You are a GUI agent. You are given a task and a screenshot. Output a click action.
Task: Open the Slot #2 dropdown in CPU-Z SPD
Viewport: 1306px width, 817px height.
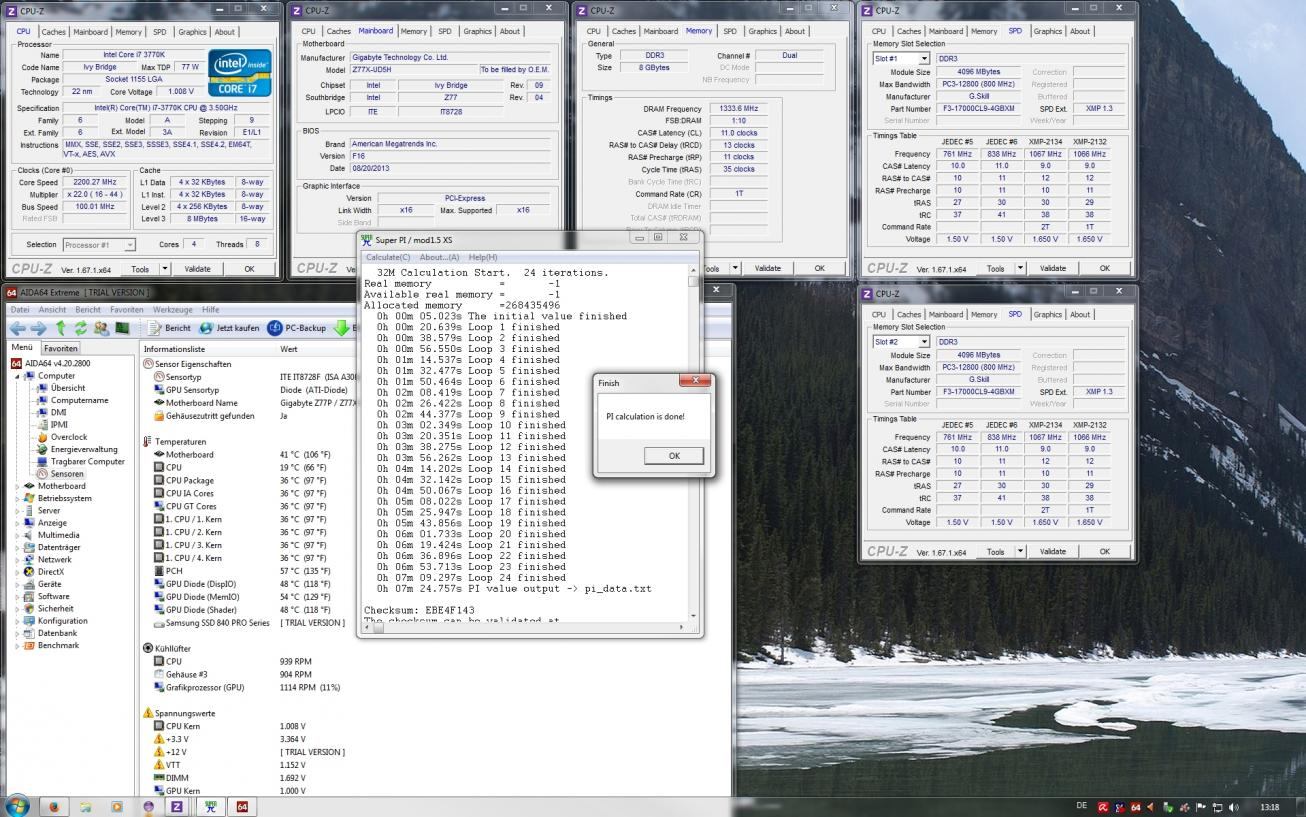[924, 342]
